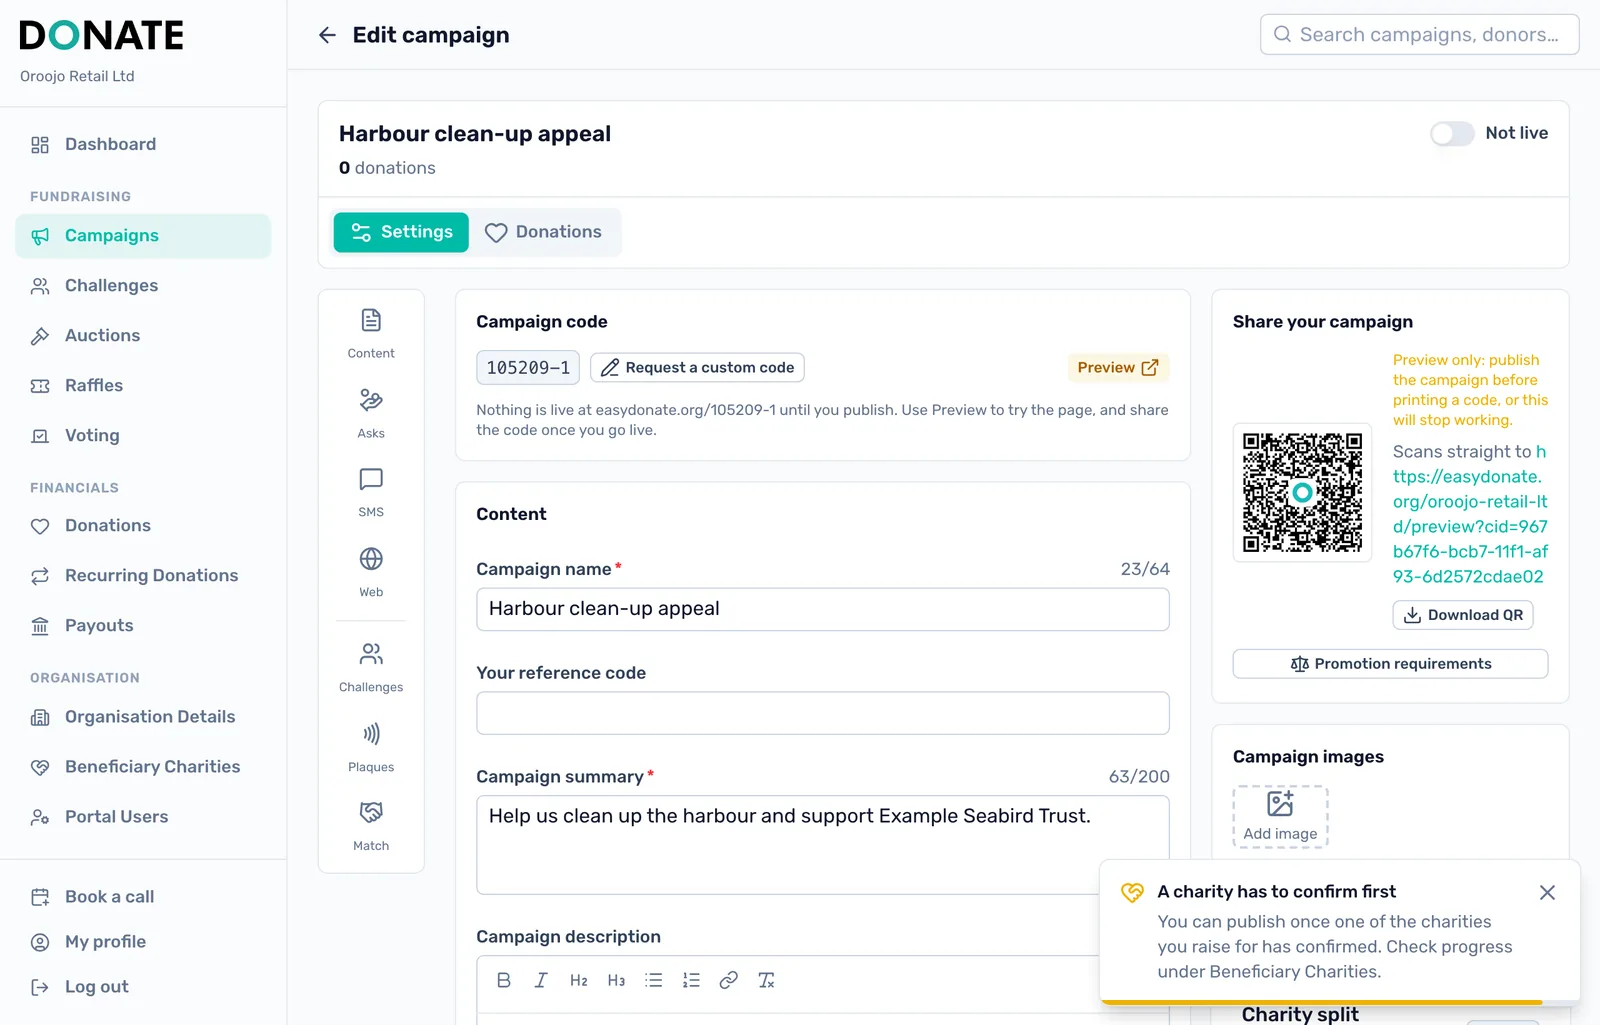
Task: View Promotion requirements
Action: click(1390, 664)
